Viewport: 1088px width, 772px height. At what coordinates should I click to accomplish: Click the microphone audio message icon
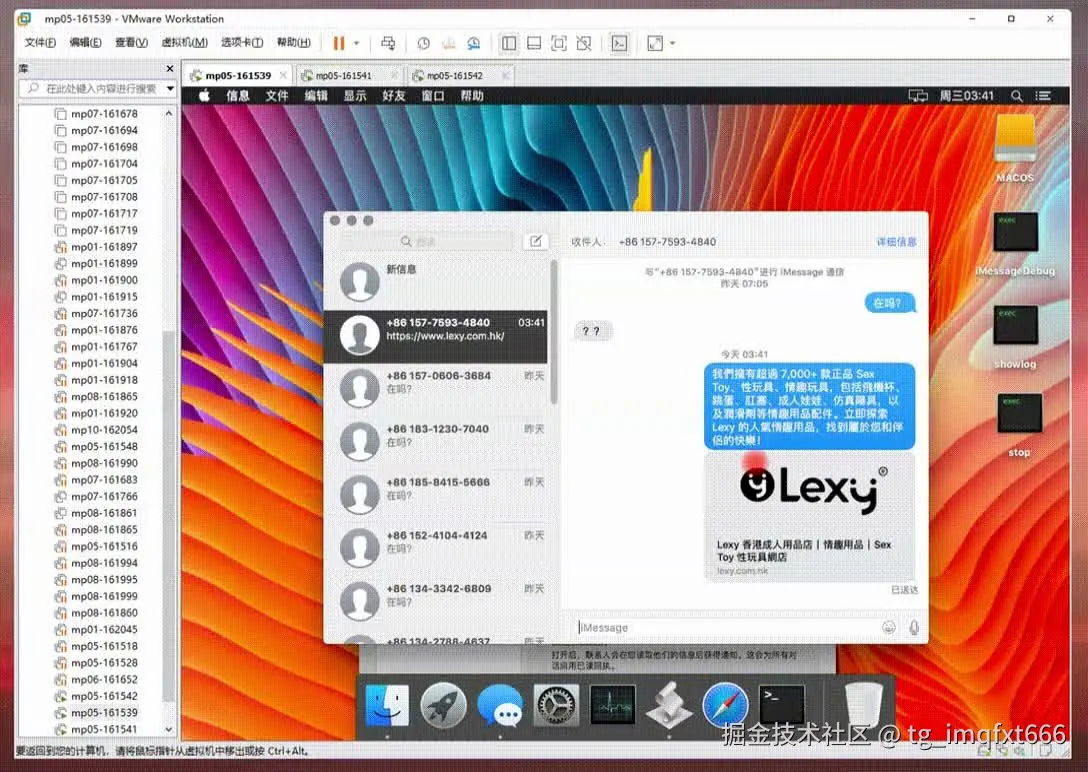[914, 627]
